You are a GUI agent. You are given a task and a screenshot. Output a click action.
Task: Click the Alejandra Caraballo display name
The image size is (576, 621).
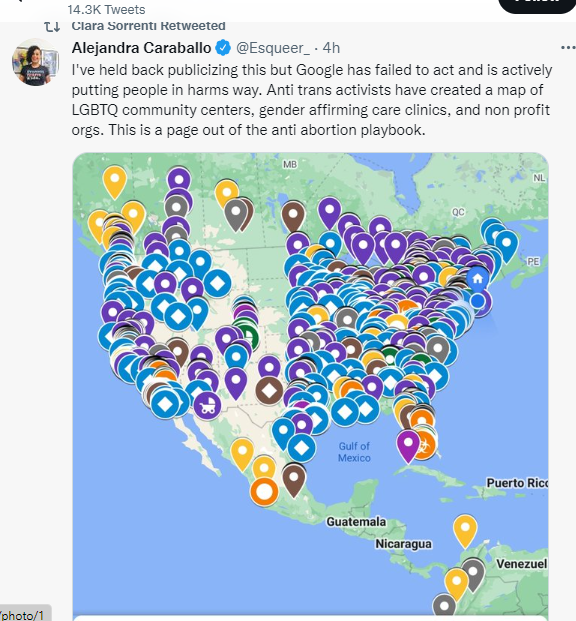[x=141, y=48]
